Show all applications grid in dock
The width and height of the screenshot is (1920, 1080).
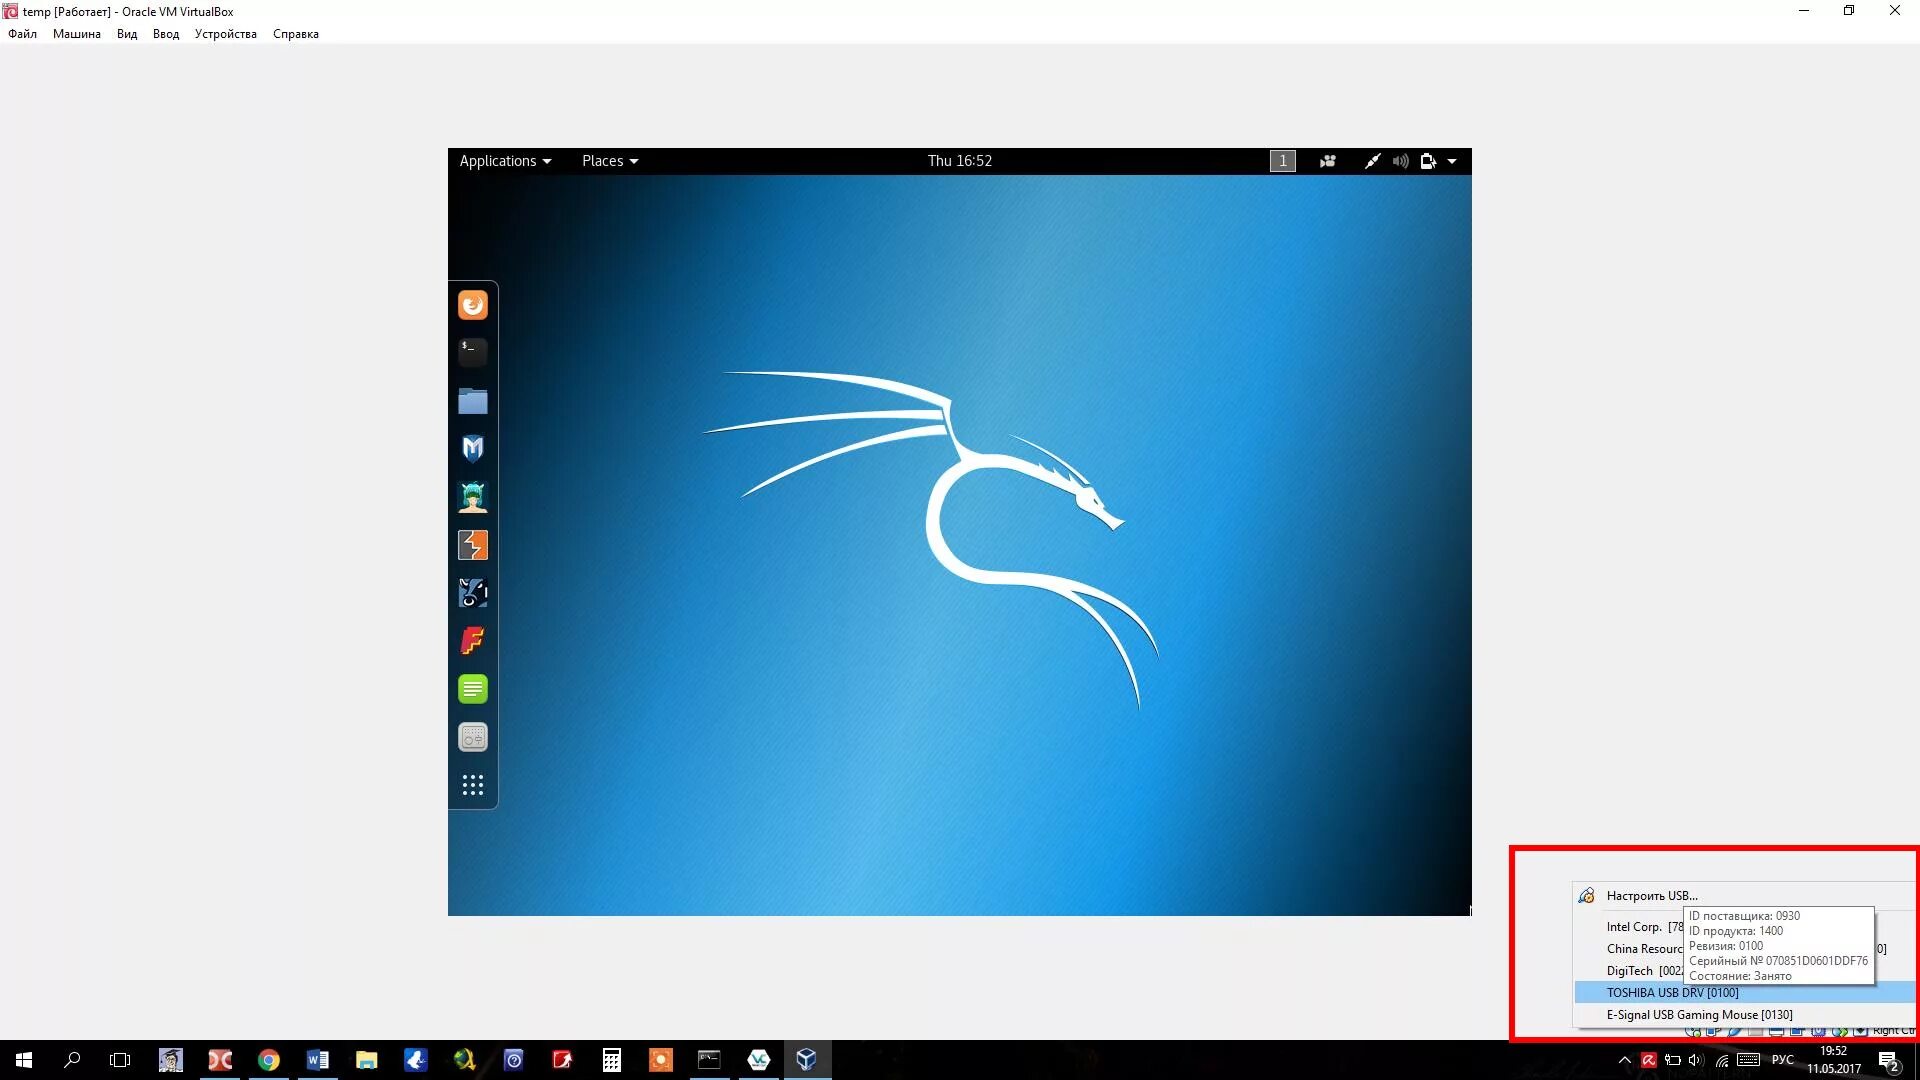(473, 785)
